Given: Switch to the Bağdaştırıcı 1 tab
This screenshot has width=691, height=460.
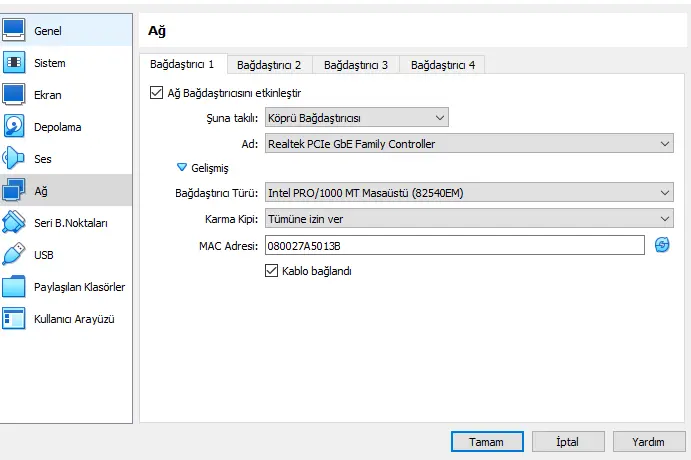Looking at the screenshot, I should (x=182, y=64).
